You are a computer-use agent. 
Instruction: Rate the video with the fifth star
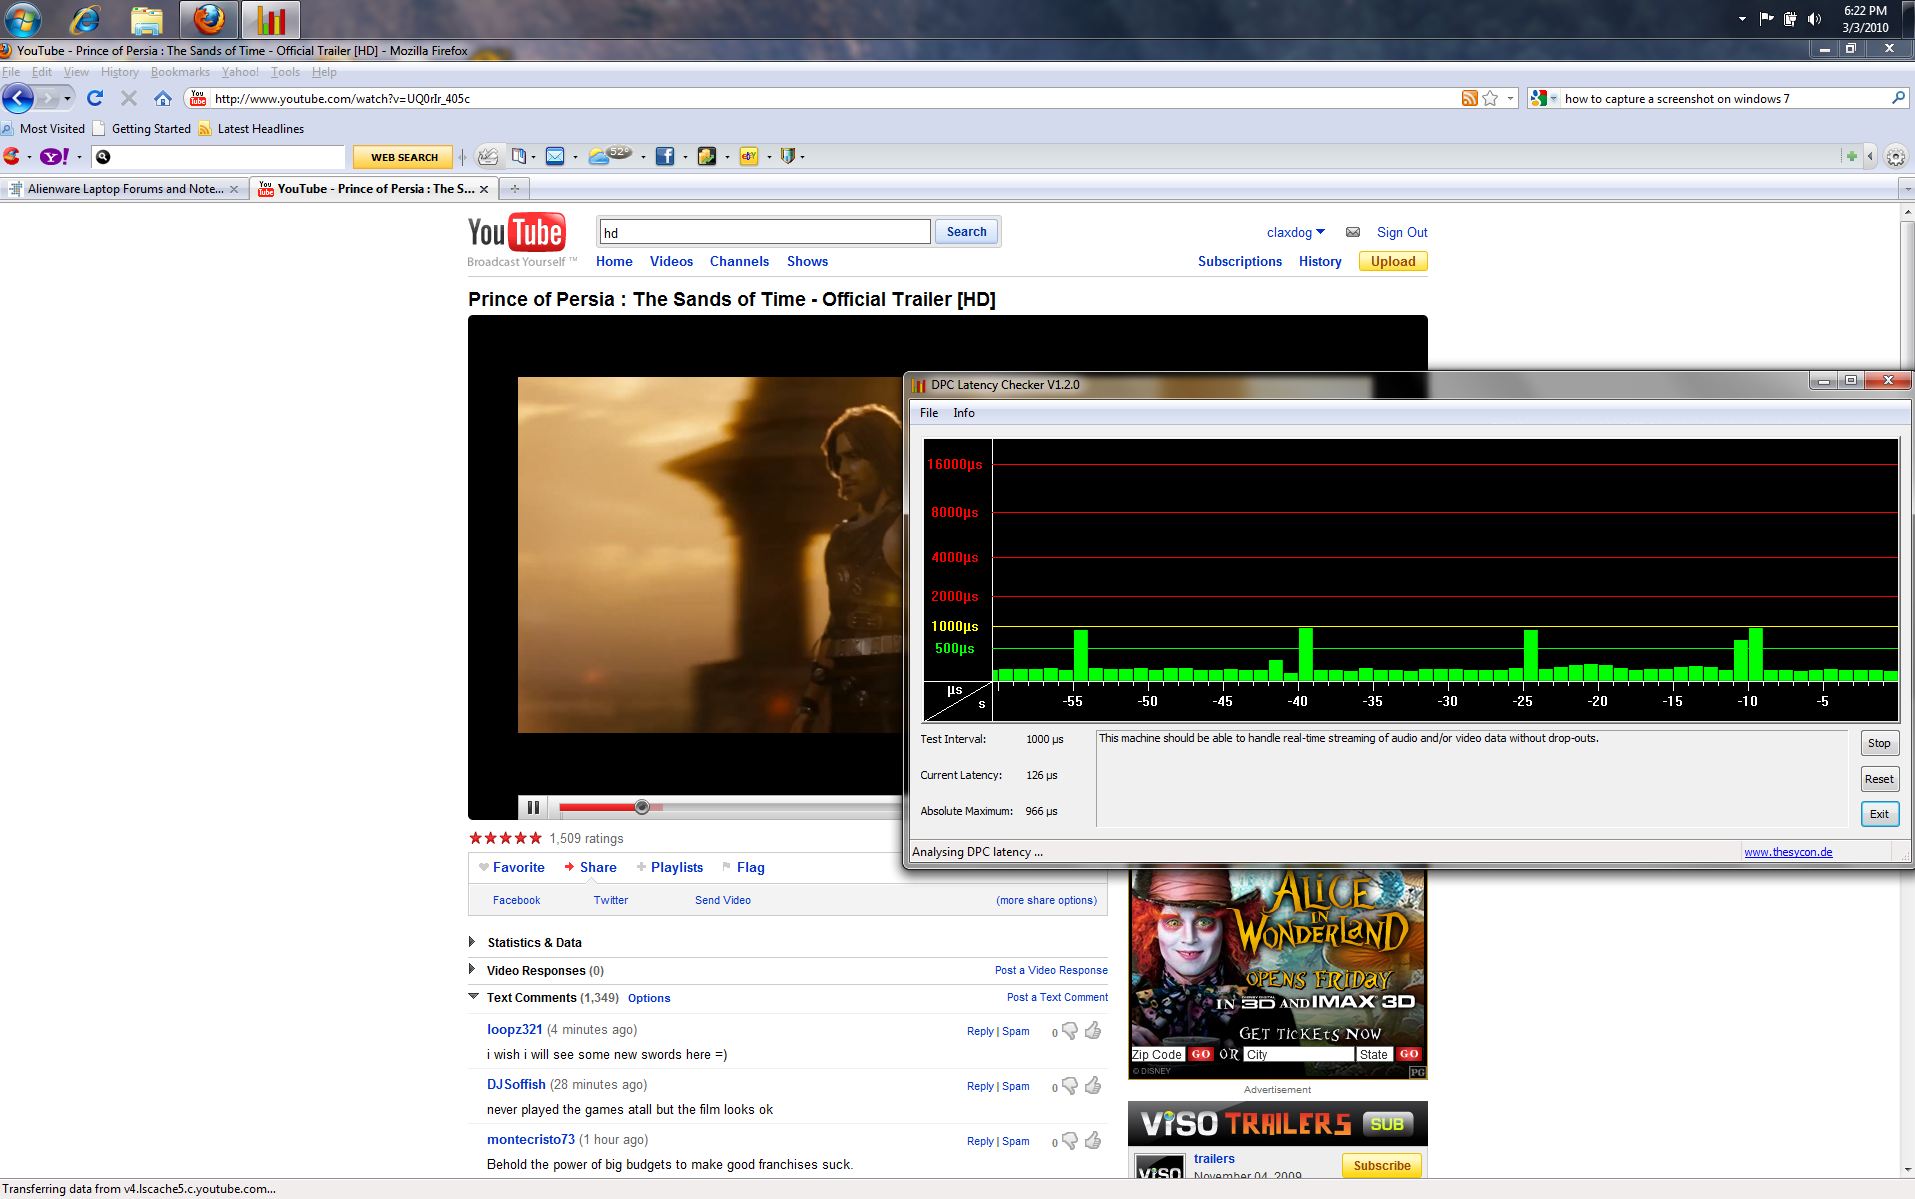535,838
